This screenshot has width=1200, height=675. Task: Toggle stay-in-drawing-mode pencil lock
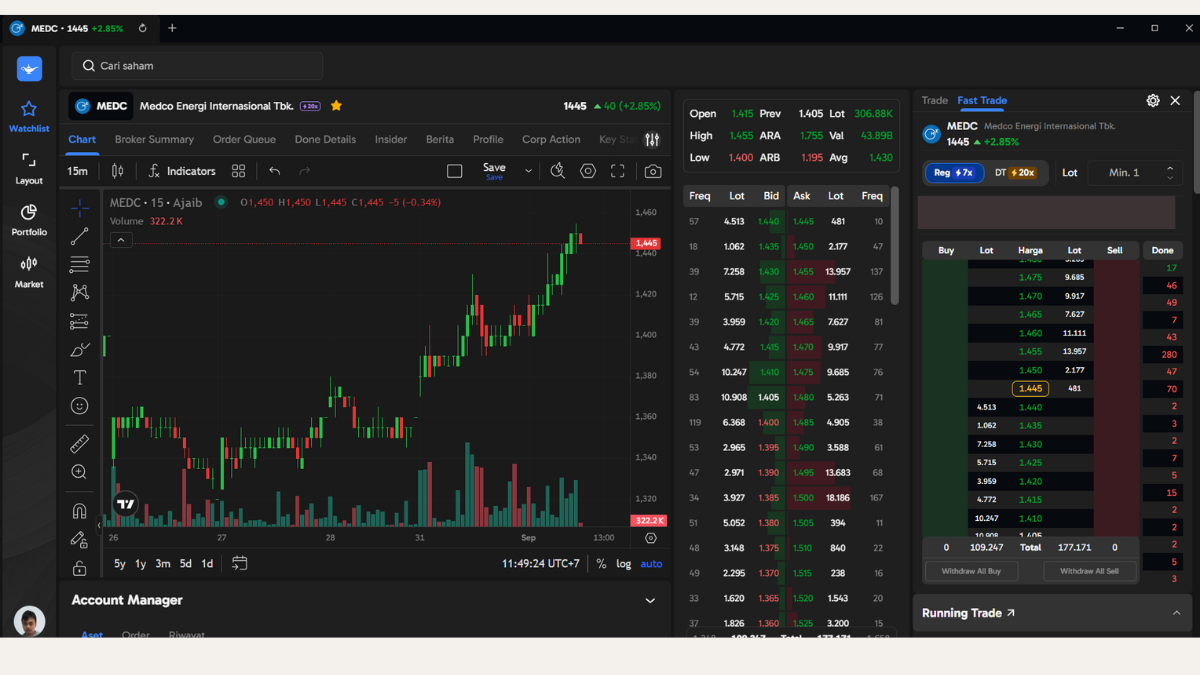tap(79, 540)
